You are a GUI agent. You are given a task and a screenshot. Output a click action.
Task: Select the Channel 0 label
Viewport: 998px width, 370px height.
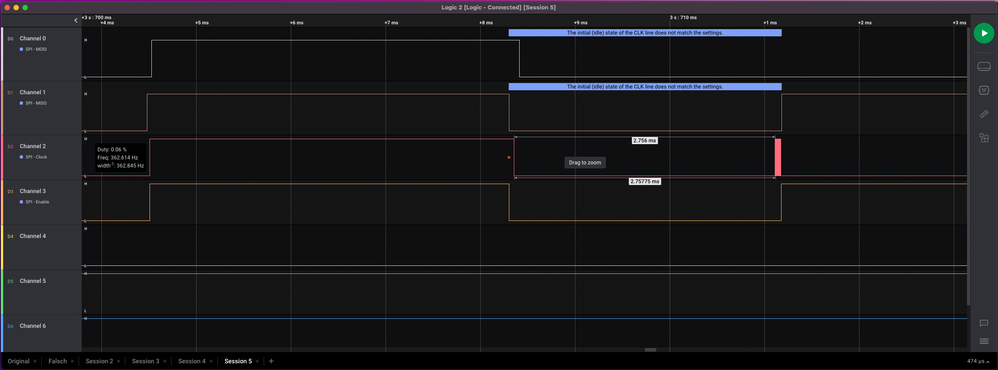tap(32, 38)
